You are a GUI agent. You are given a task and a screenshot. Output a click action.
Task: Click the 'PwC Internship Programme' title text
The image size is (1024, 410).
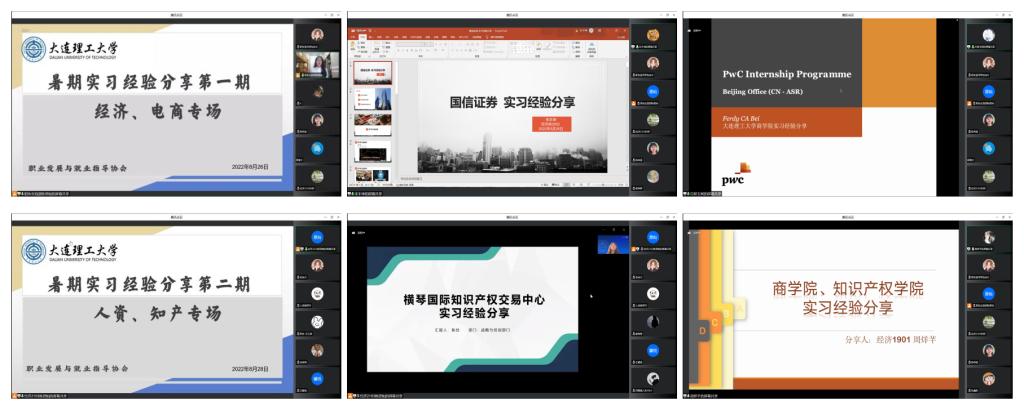(787, 74)
